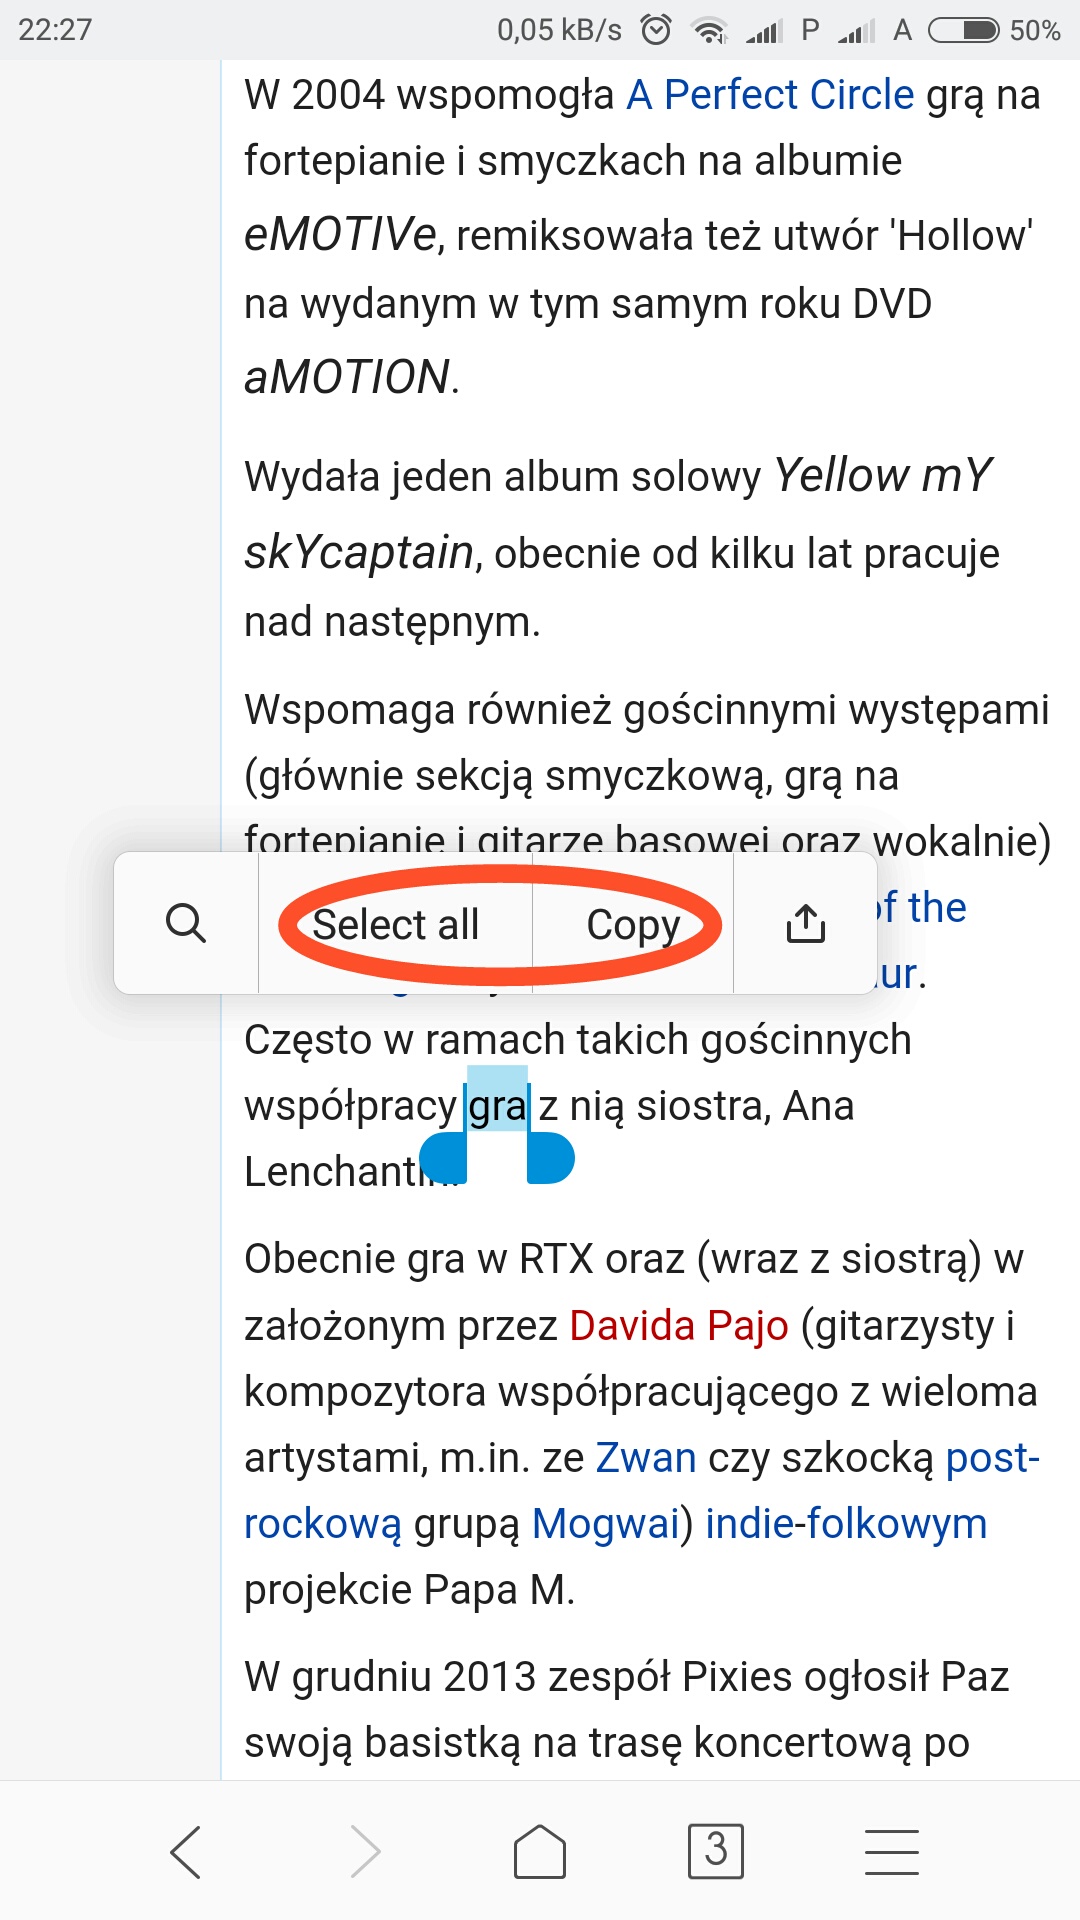Open the Mogwai article link
Screen dimensions: 1080x1920
[x=606, y=1524]
